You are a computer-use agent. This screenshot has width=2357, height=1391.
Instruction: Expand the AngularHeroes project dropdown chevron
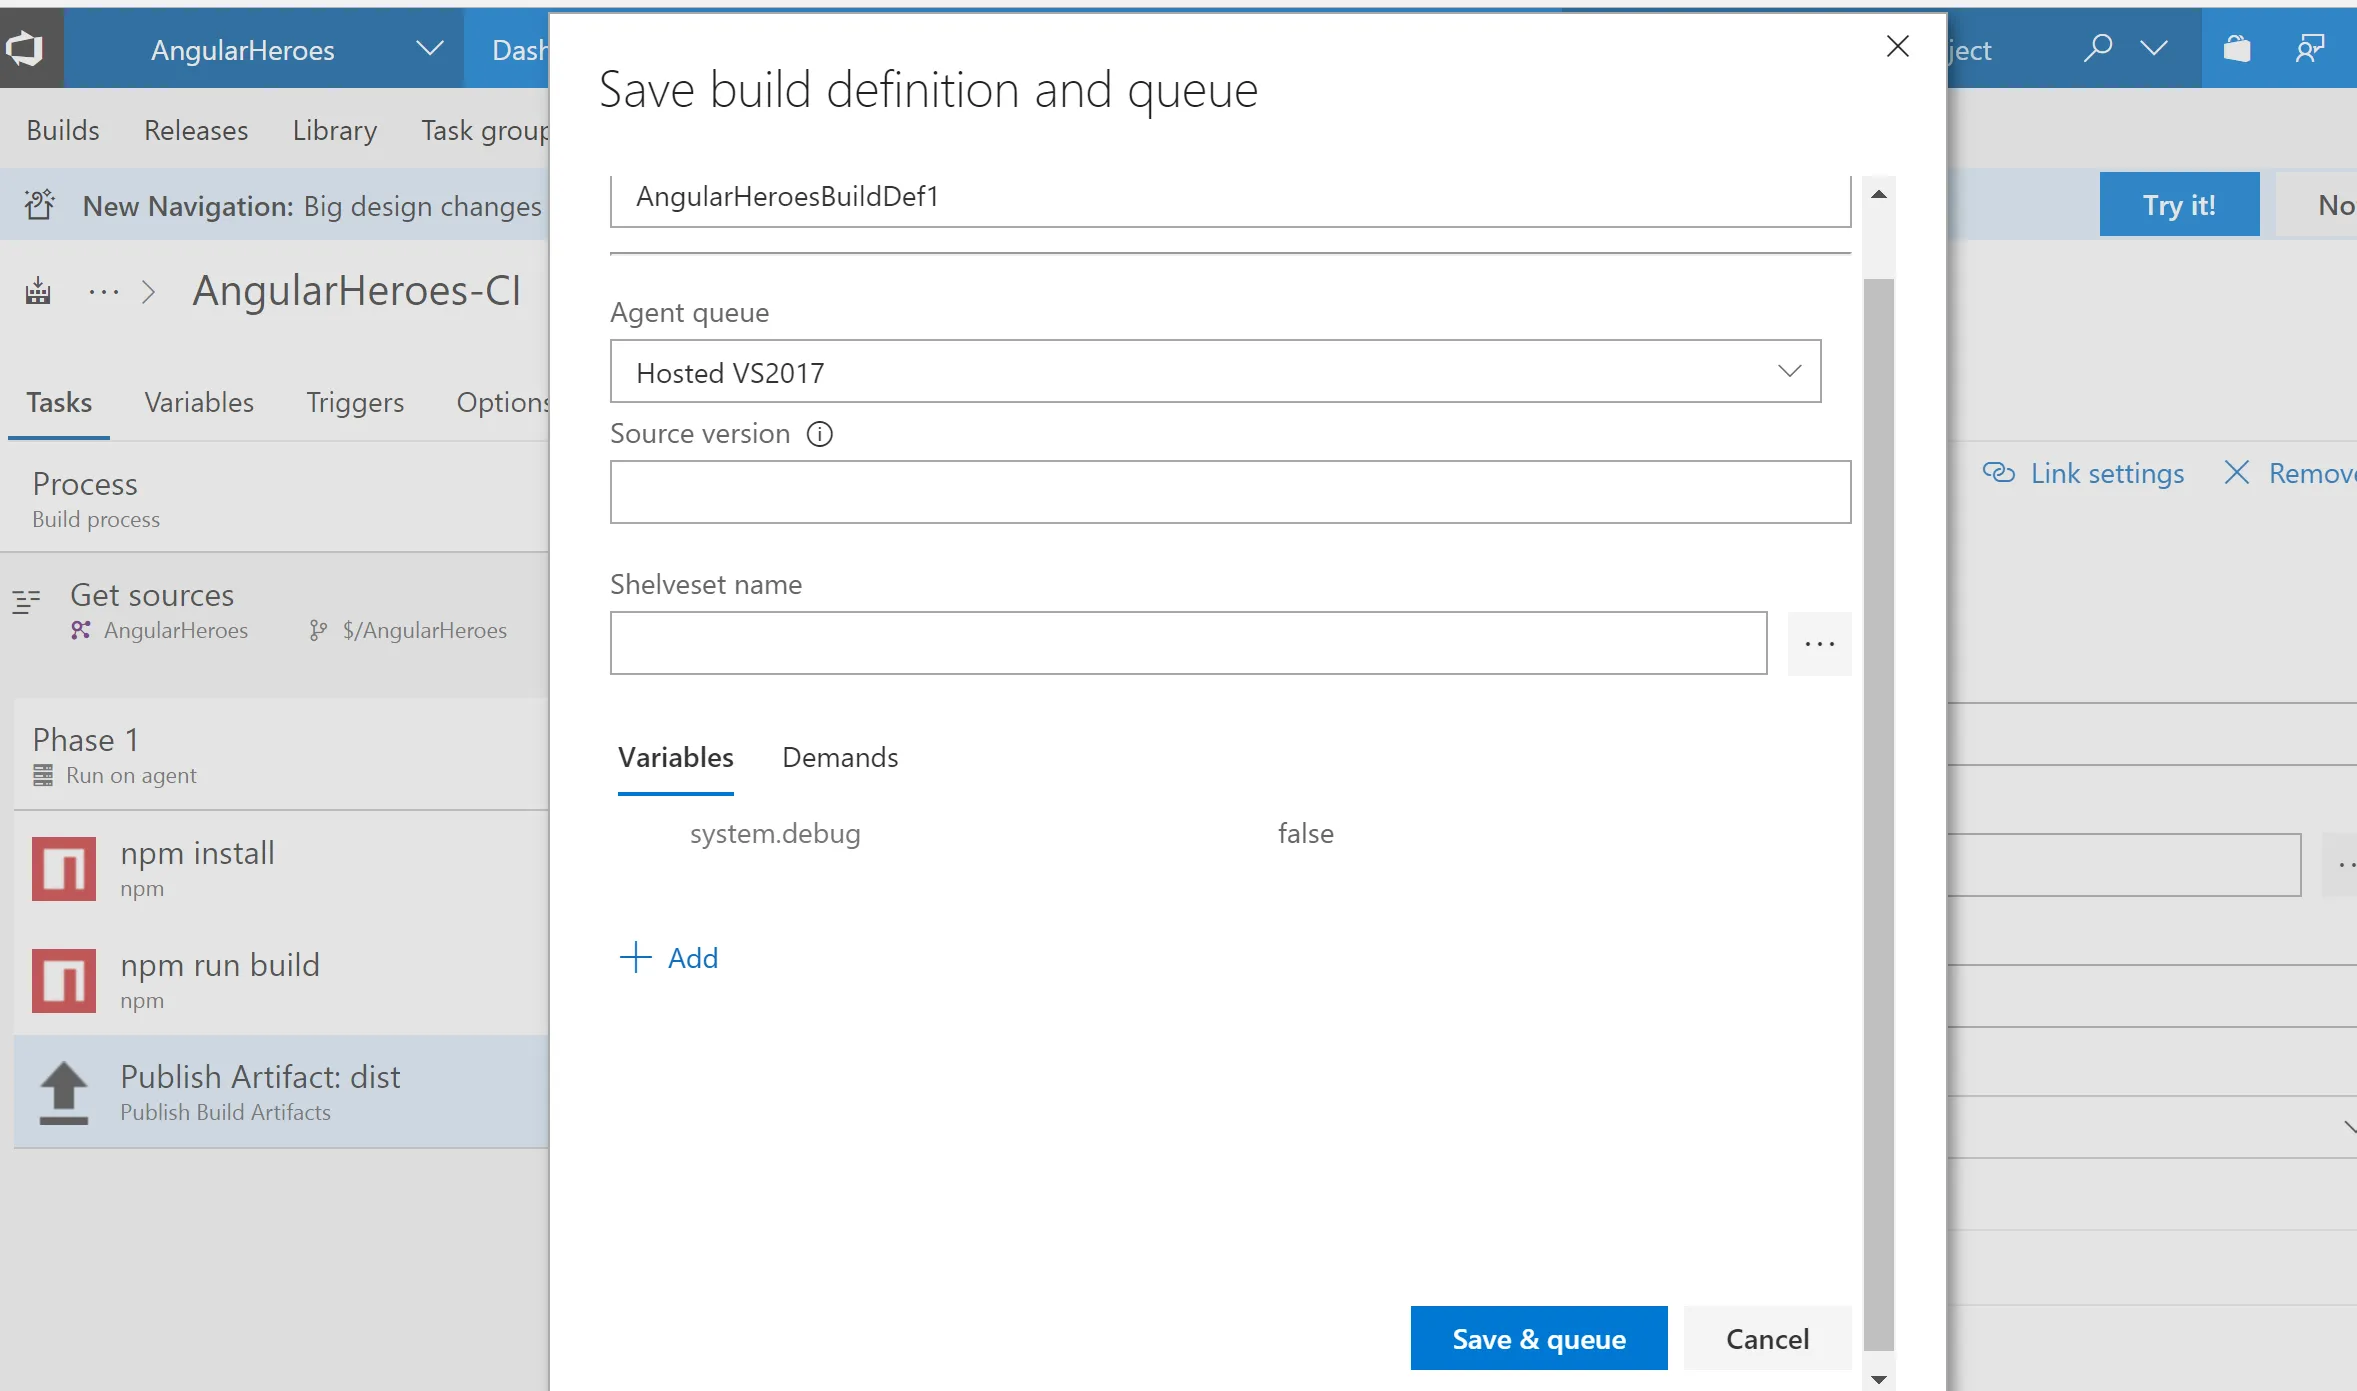(x=429, y=48)
